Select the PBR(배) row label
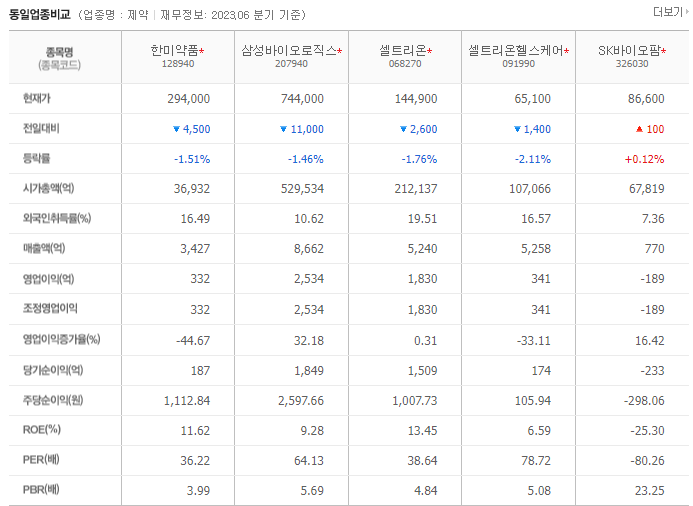693x506 pixels. (41, 490)
